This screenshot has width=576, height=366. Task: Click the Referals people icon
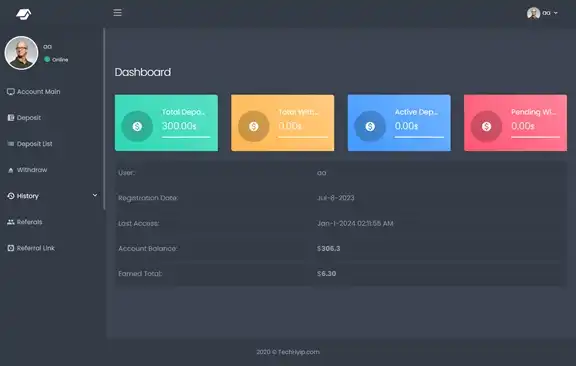pos(11,222)
